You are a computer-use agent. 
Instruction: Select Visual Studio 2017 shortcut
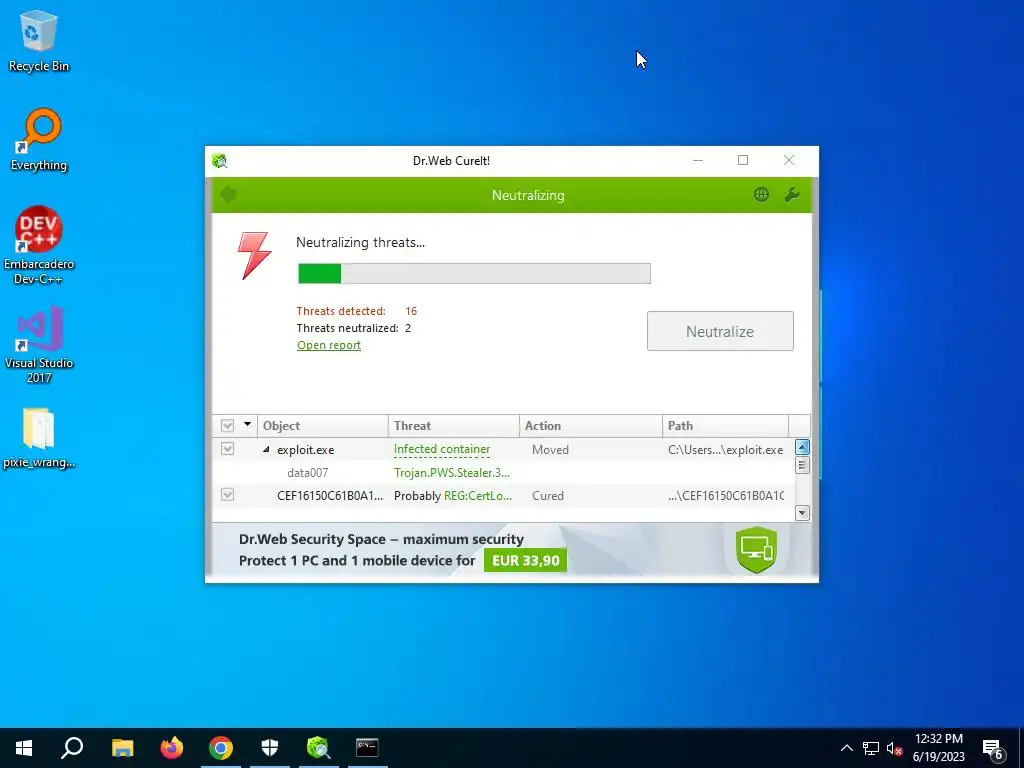coord(39,344)
